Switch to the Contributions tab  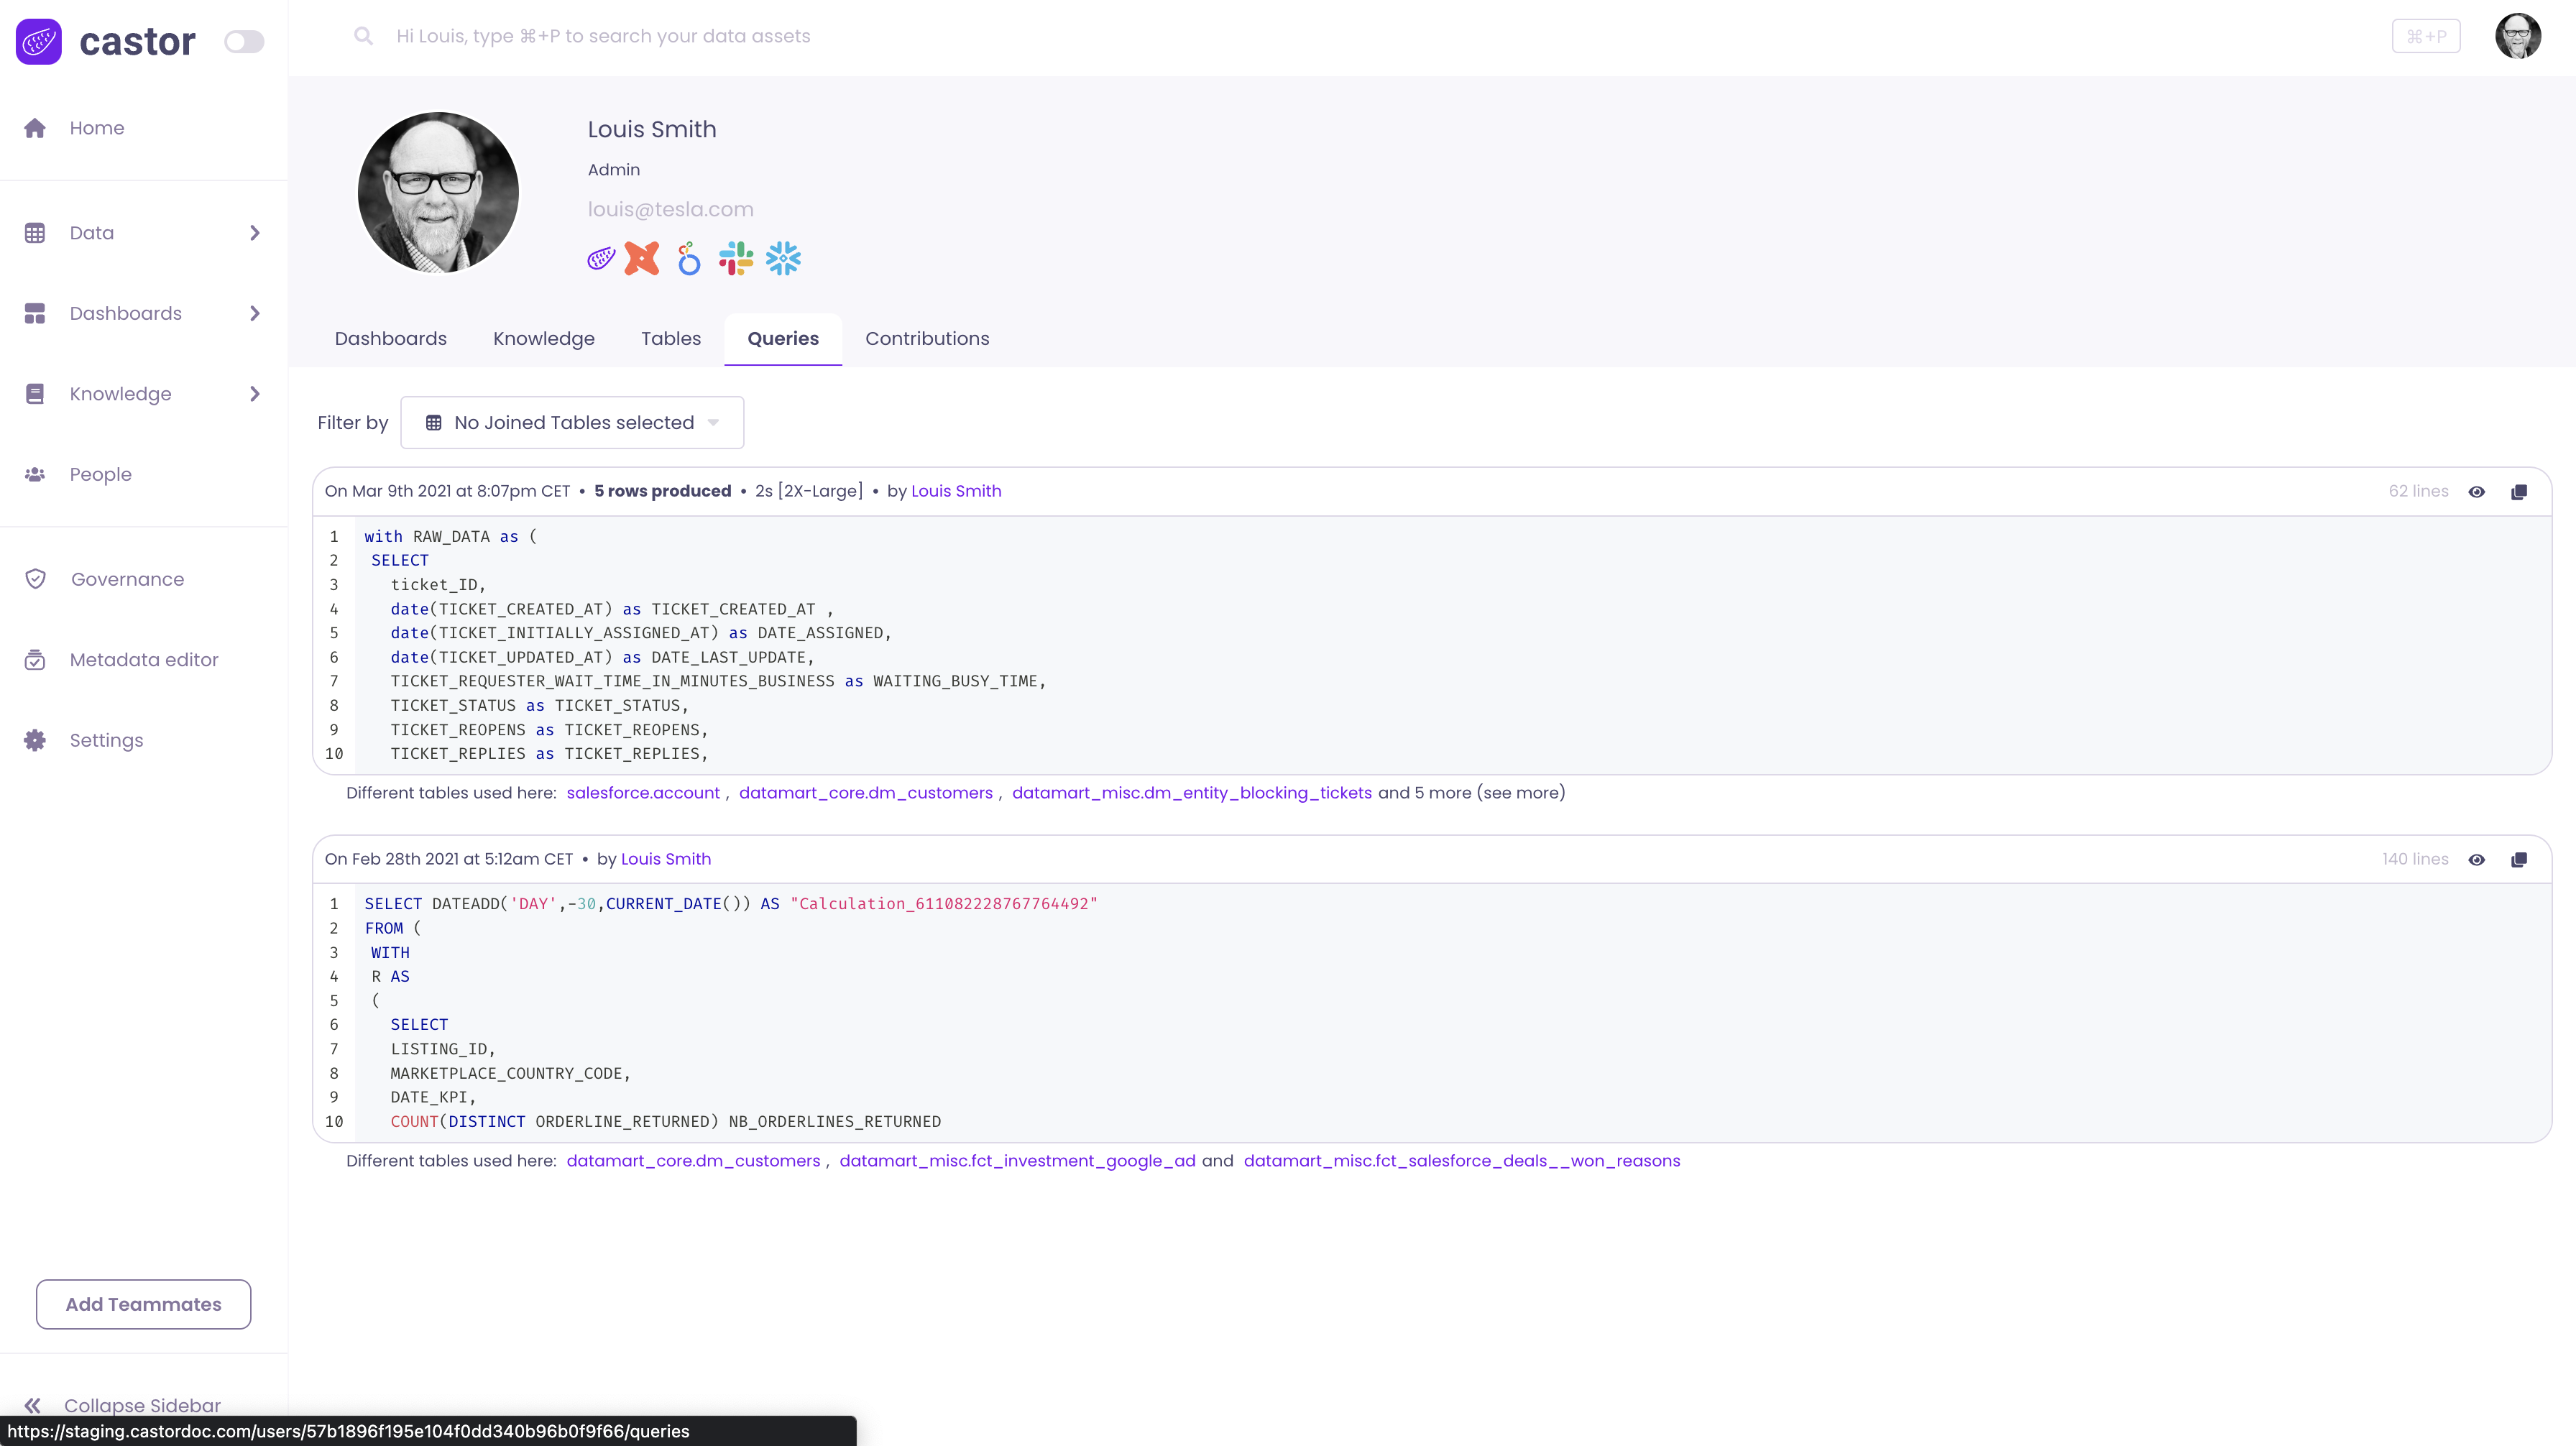pyautogui.click(x=926, y=339)
